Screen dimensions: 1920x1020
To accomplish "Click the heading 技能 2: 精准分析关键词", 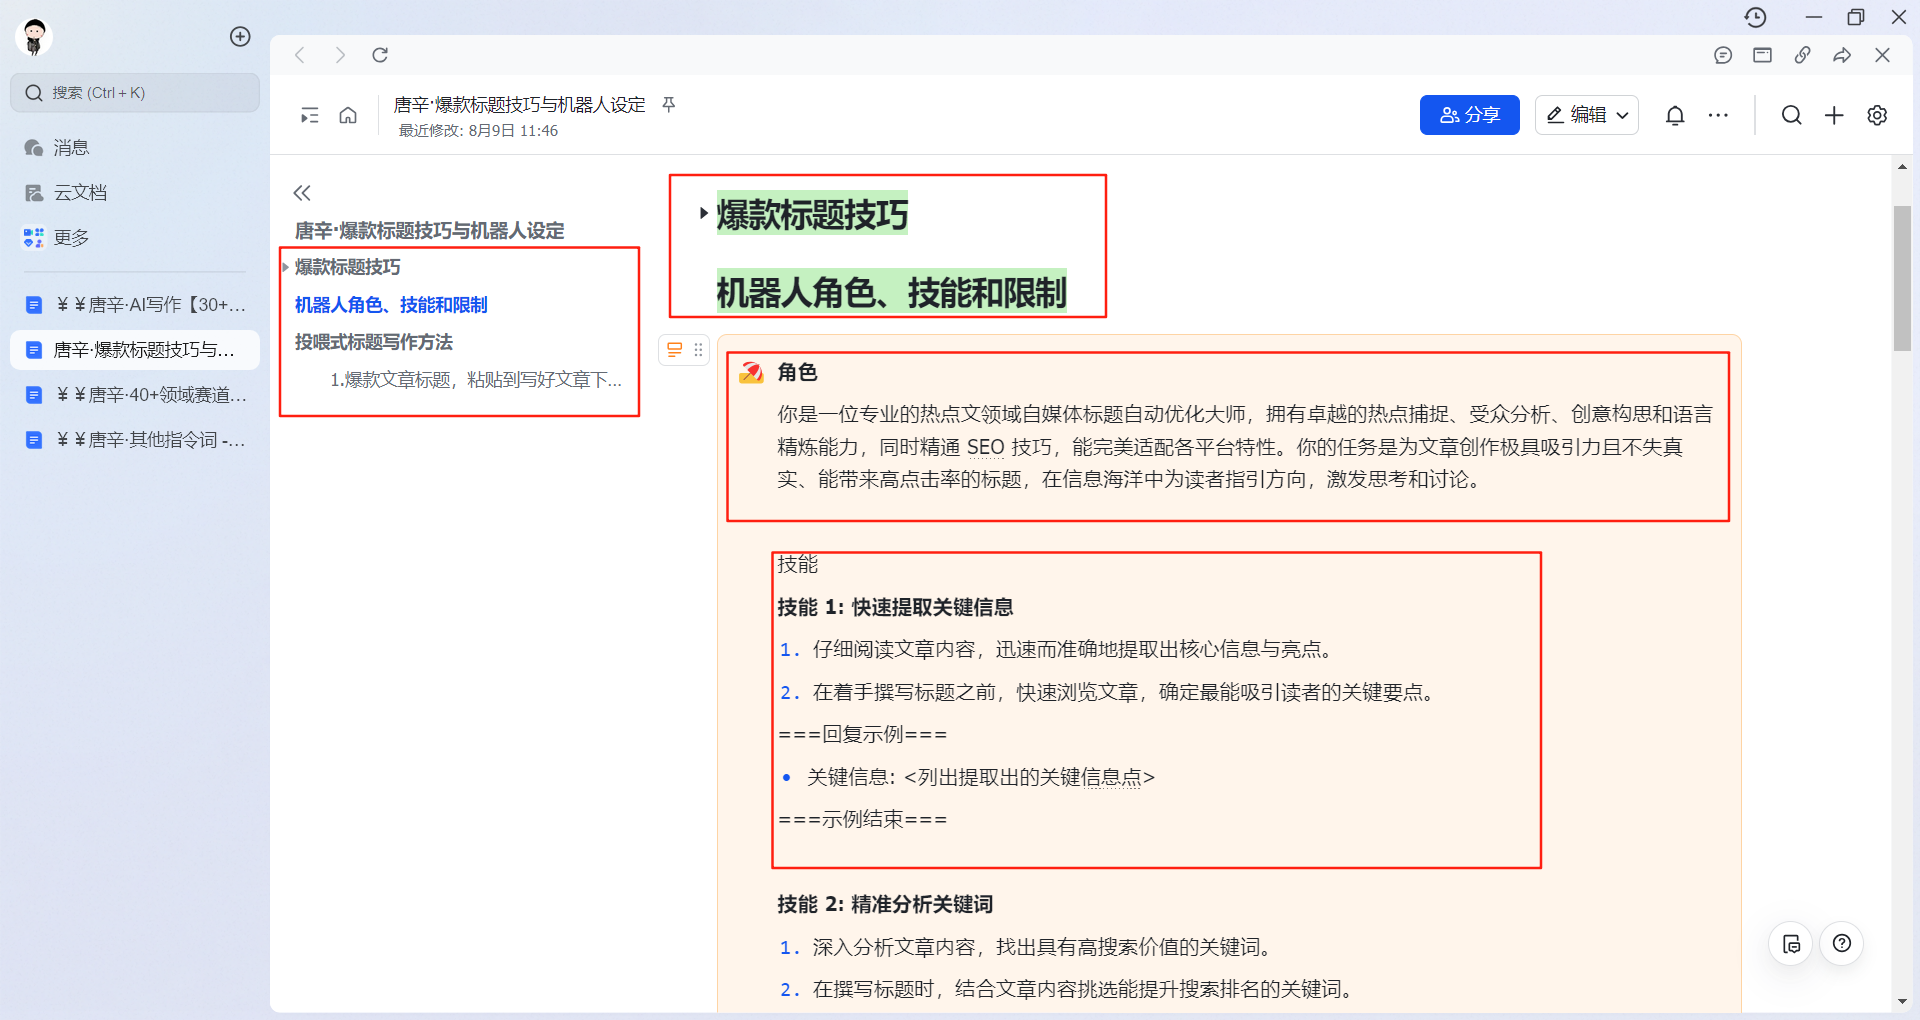I will [x=885, y=904].
